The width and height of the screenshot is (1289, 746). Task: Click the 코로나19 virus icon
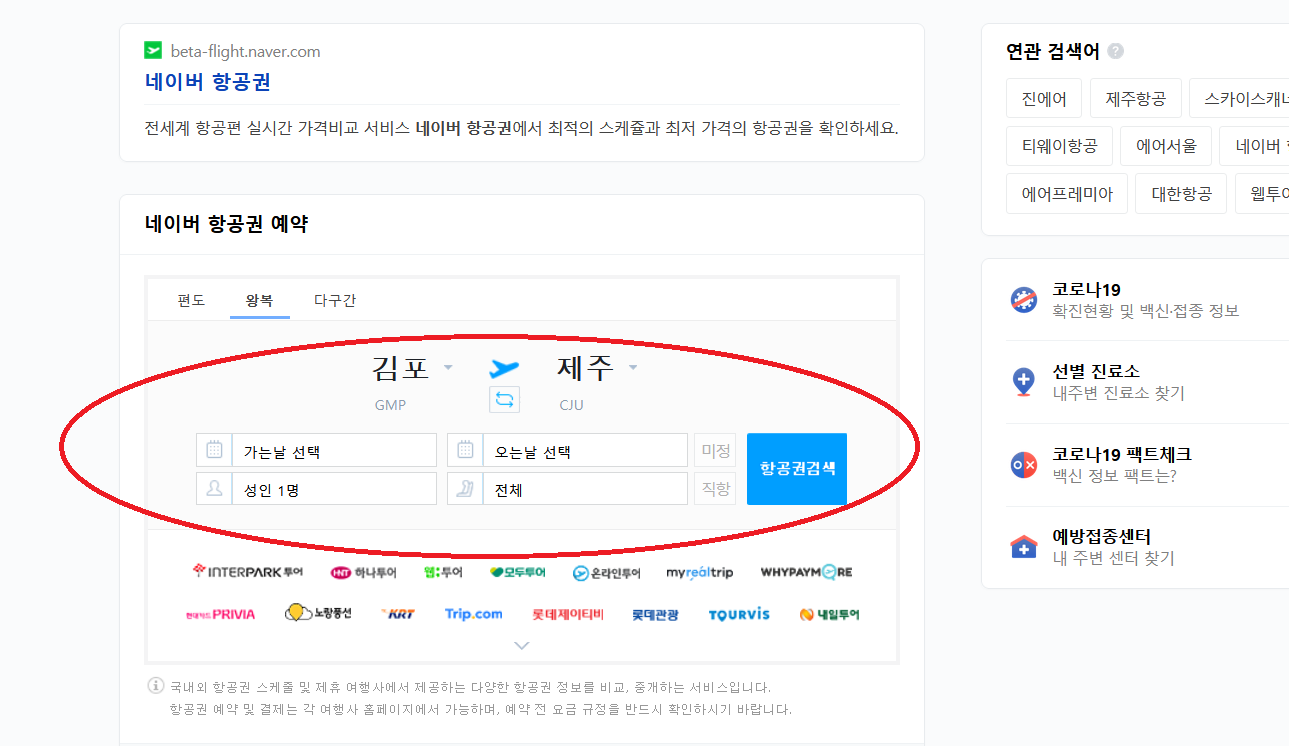pos(1024,300)
